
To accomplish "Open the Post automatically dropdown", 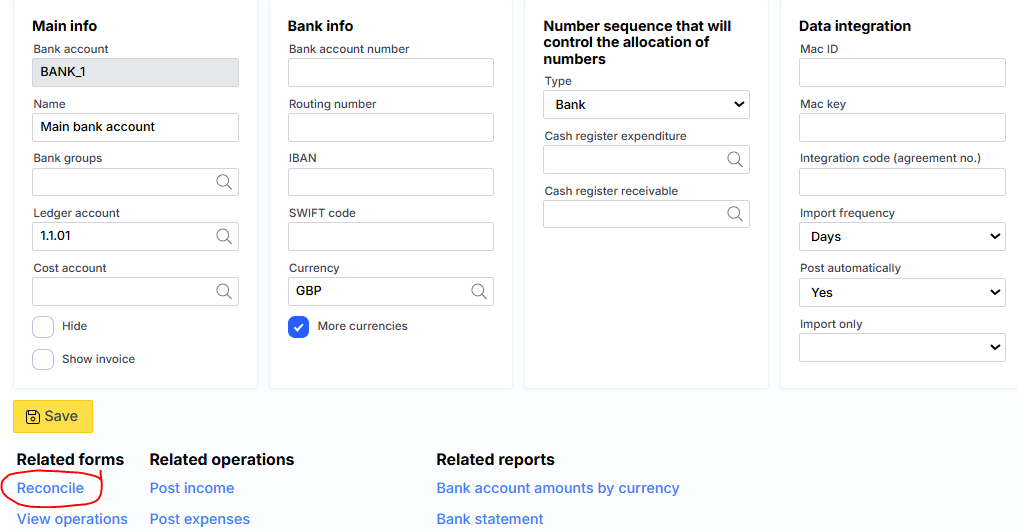I will point(902,293).
